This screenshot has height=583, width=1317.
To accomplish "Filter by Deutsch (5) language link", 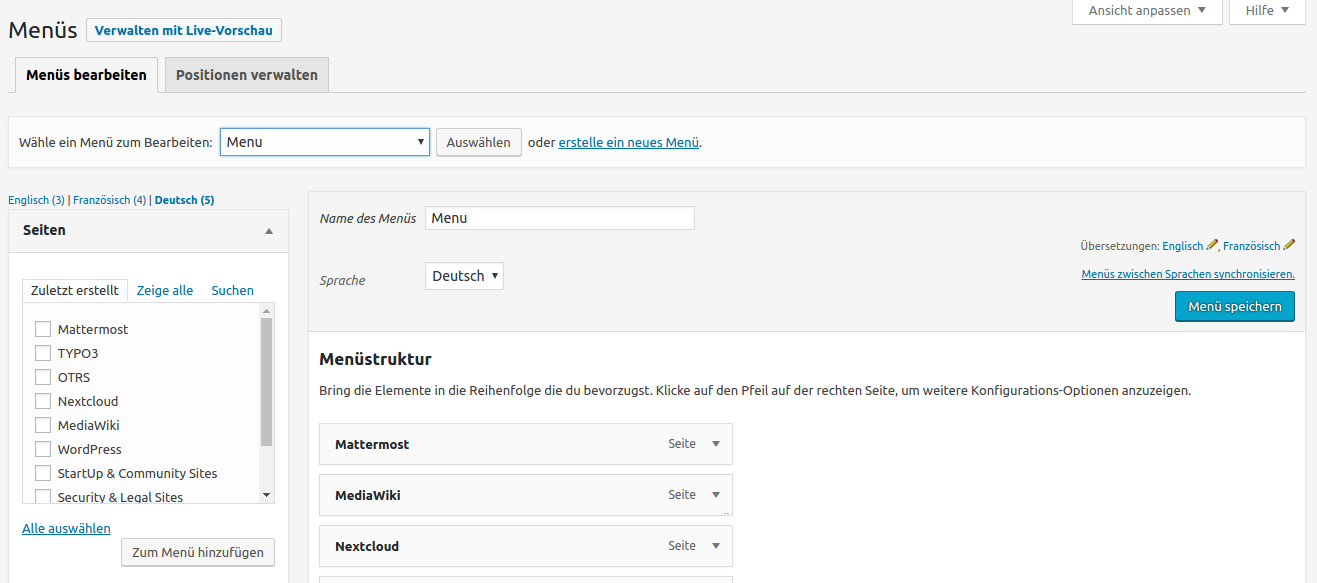I will 185,200.
